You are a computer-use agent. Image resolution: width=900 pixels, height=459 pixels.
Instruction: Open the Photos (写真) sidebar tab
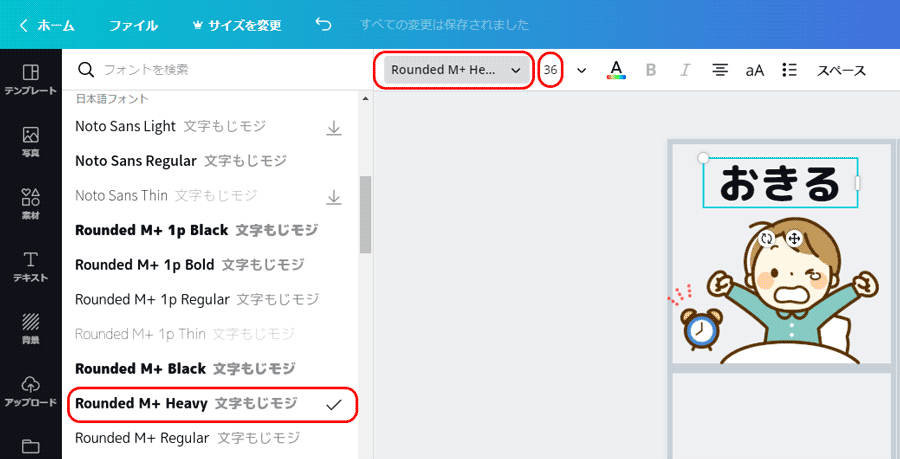click(30, 142)
